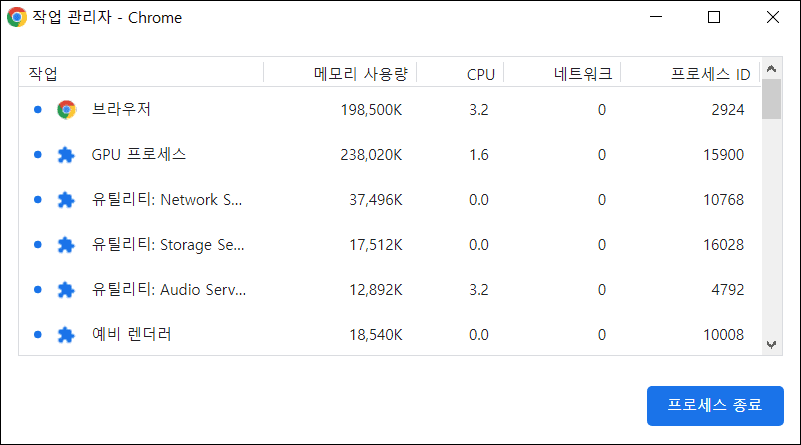The image size is (801, 445).
Task: Click the CPU value 3.2 in 브라우저 row
Action: tap(479, 110)
